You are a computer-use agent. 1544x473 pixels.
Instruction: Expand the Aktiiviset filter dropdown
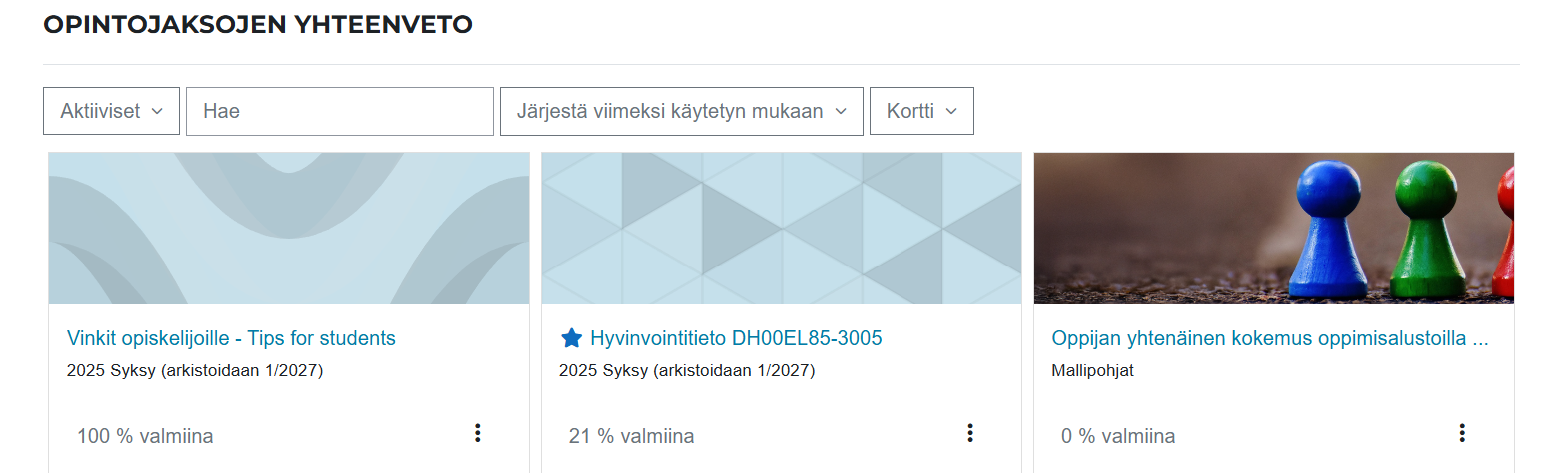pyautogui.click(x=111, y=111)
